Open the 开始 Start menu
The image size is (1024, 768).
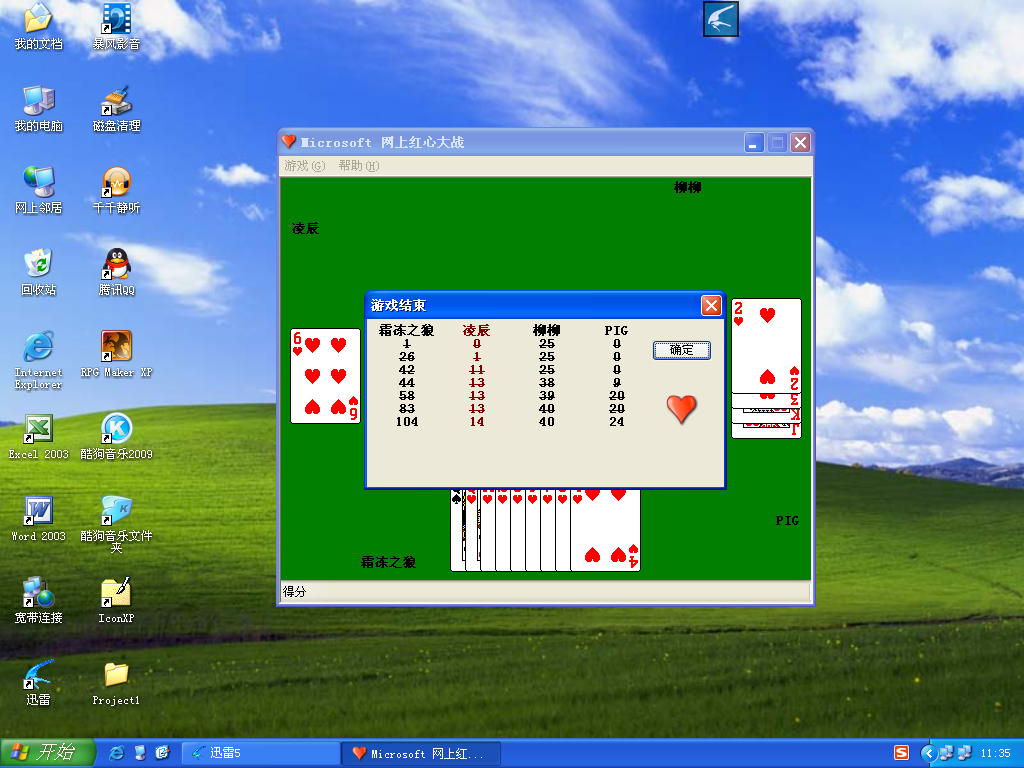(x=48, y=753)
